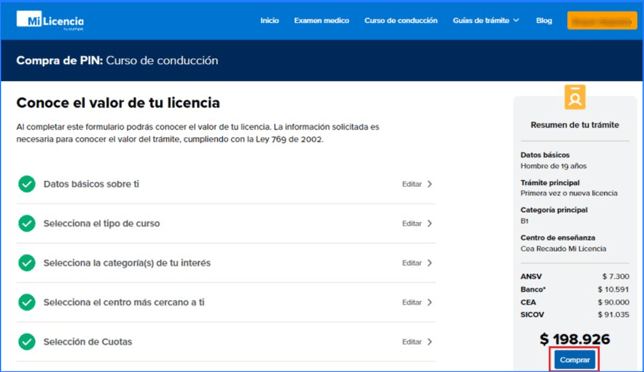Viewport: 644px width, 372px height.
Task: Click the ANSV $ 7.300 amount
Action: tap(616, 276)
